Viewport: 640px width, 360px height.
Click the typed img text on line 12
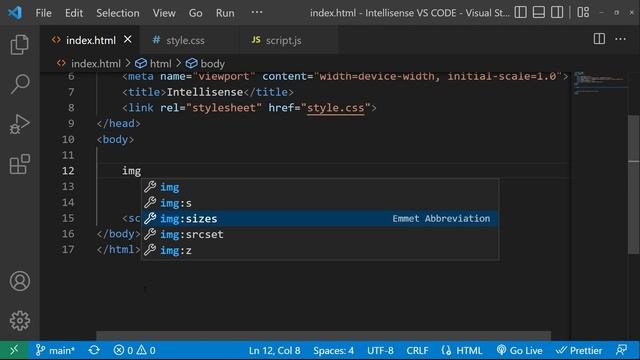coord(131,171)
